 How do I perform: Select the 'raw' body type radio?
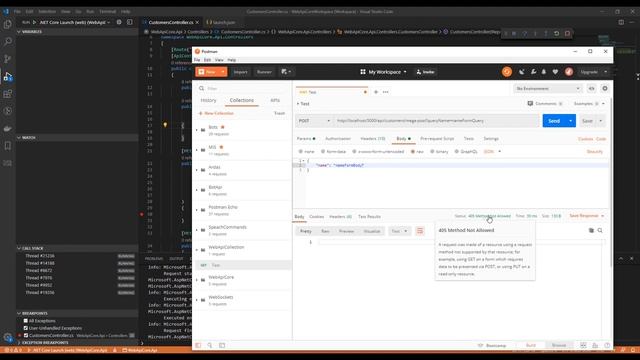tap(413, 151)
